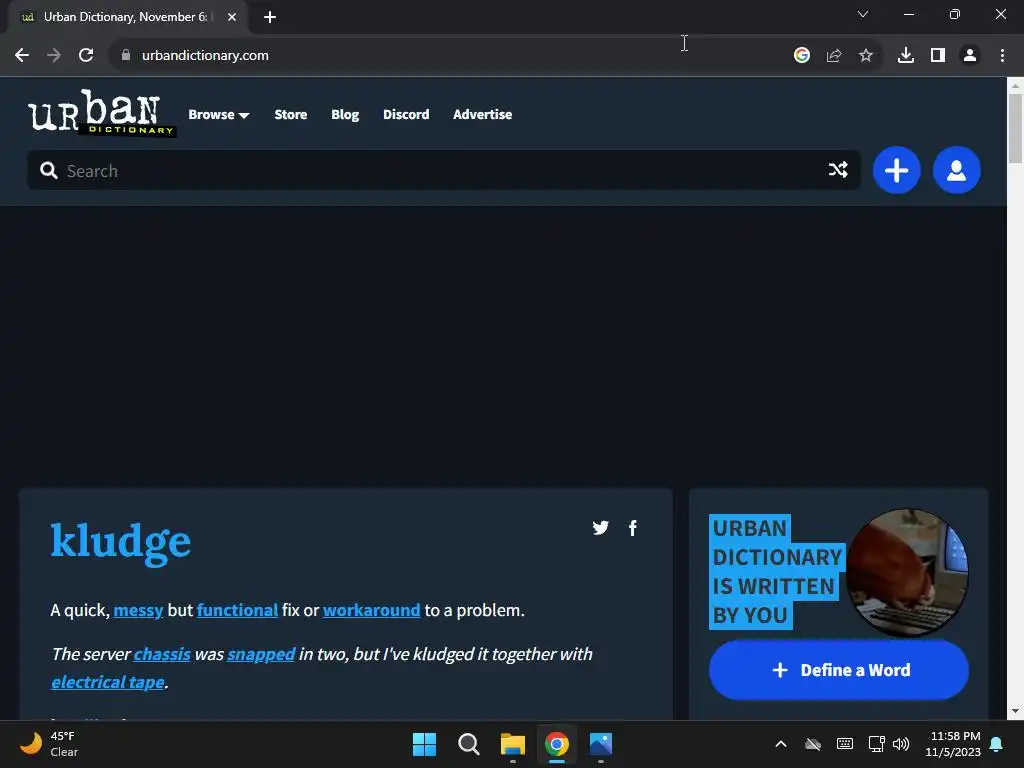Screen dimensions: 1024x768
Task: Share kludge on Facebook
Action: [x=633, y=528]
